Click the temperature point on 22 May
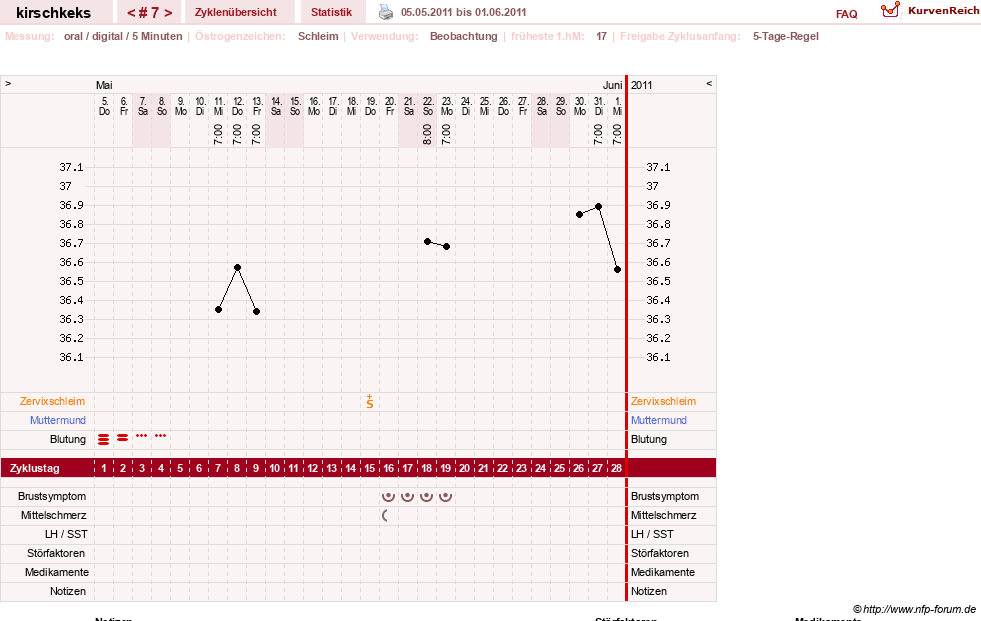The width and height of the screenshot is (981, 621). (427, 241)
